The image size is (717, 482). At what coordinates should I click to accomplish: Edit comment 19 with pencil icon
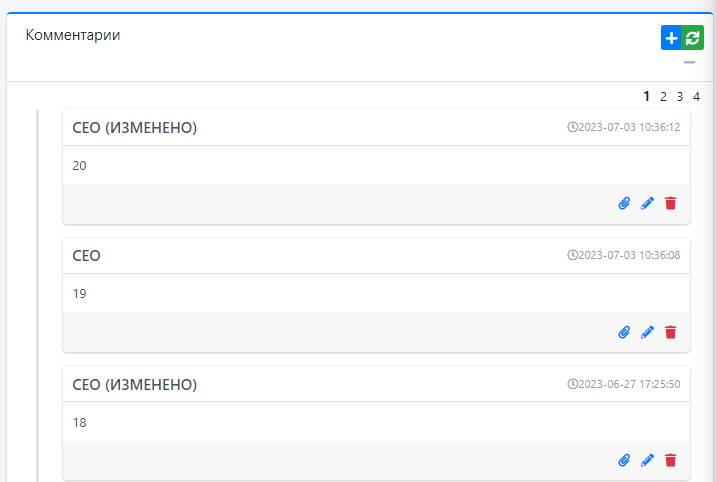click(647, 332)
